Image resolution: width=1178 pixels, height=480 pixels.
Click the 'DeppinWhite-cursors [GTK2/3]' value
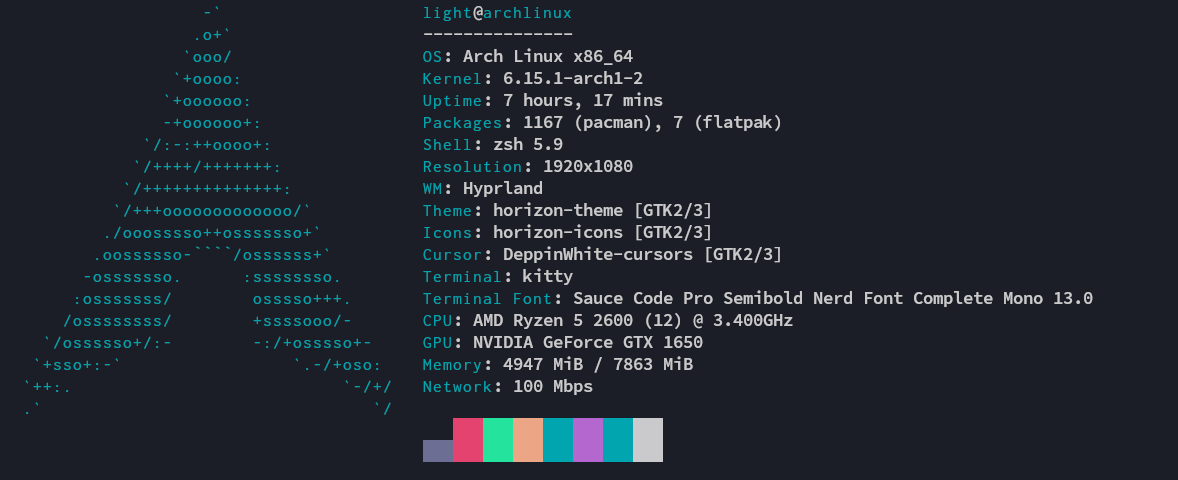coord(643,255)
